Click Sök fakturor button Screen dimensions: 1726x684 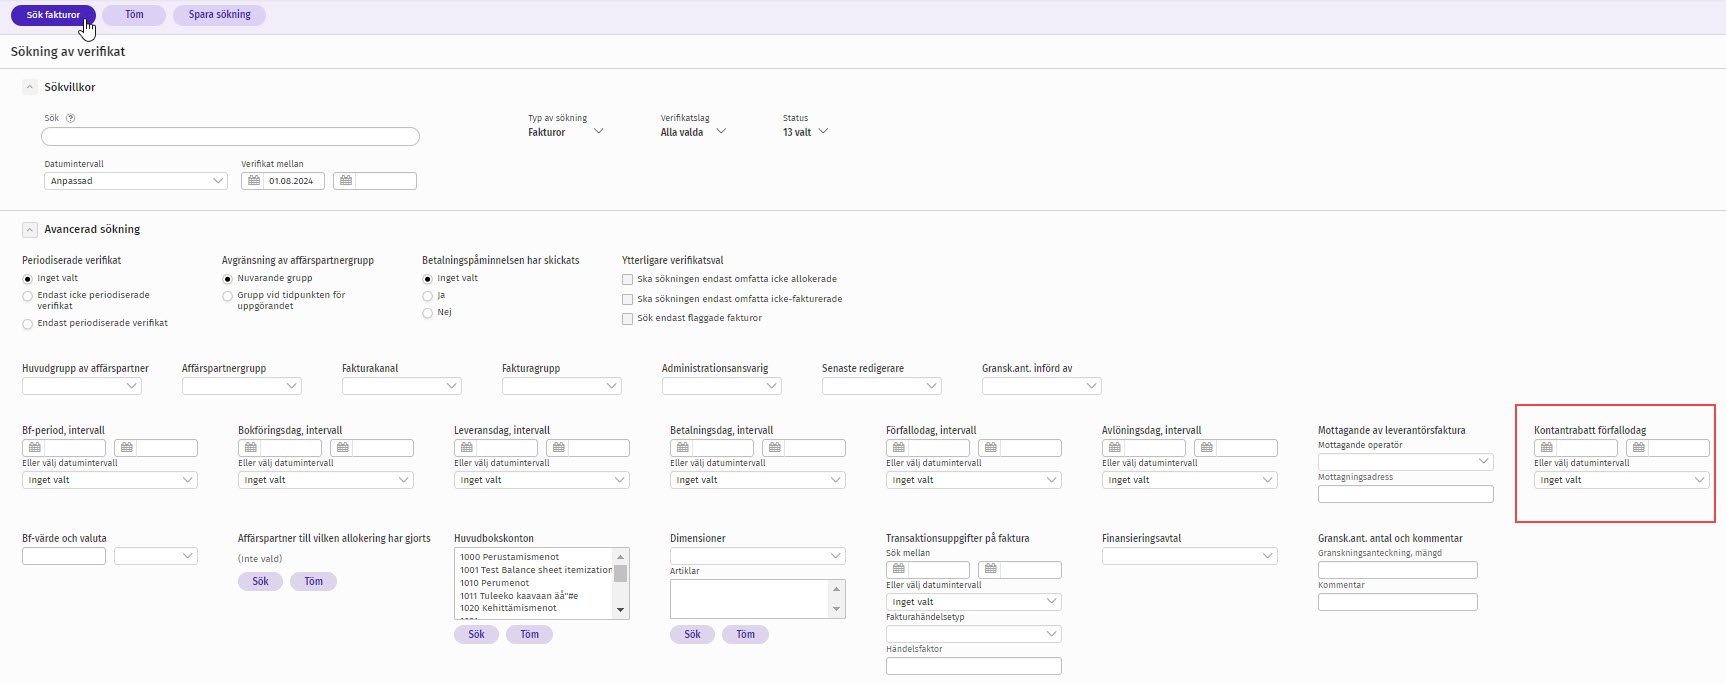click(53, 15)
